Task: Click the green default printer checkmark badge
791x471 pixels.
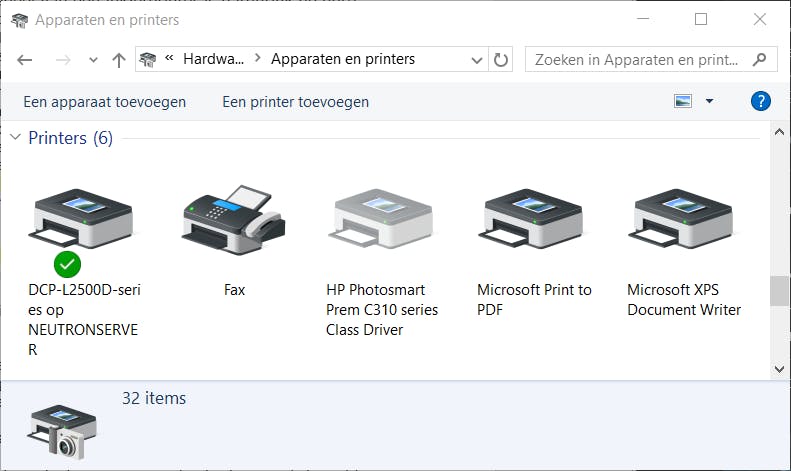Action: [x=67, y=264]
